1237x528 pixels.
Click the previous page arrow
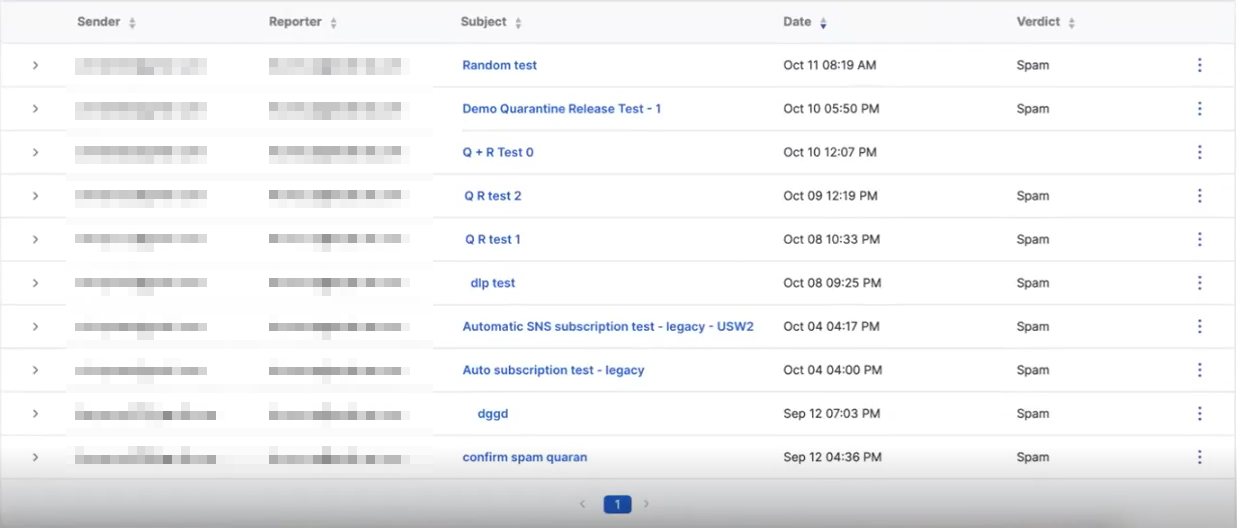click(x=583, y=505)
